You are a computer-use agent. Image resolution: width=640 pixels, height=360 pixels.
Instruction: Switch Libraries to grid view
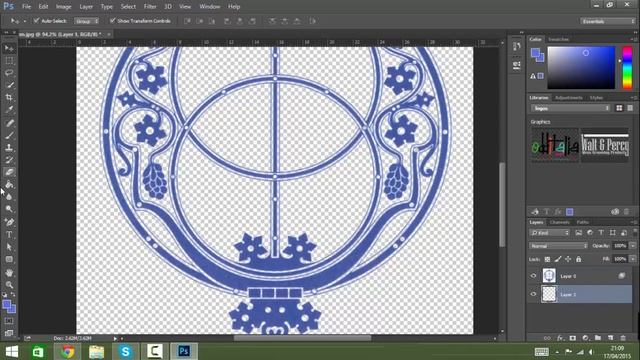619,108
